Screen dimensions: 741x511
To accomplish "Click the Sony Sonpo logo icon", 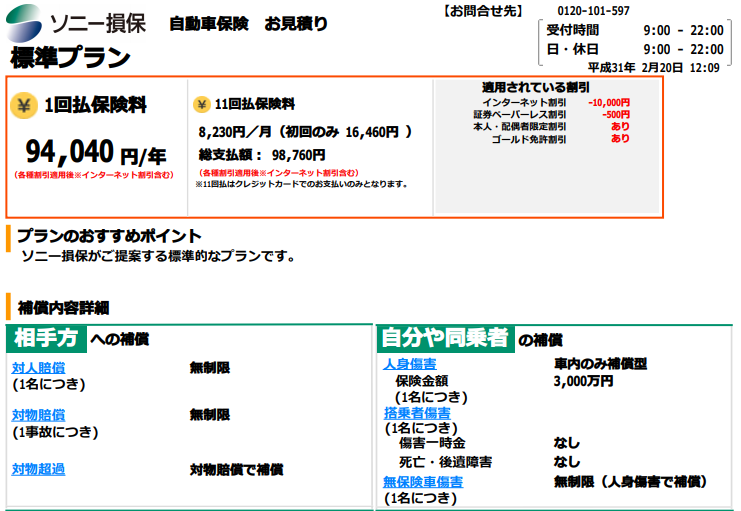I will (24, 23).
